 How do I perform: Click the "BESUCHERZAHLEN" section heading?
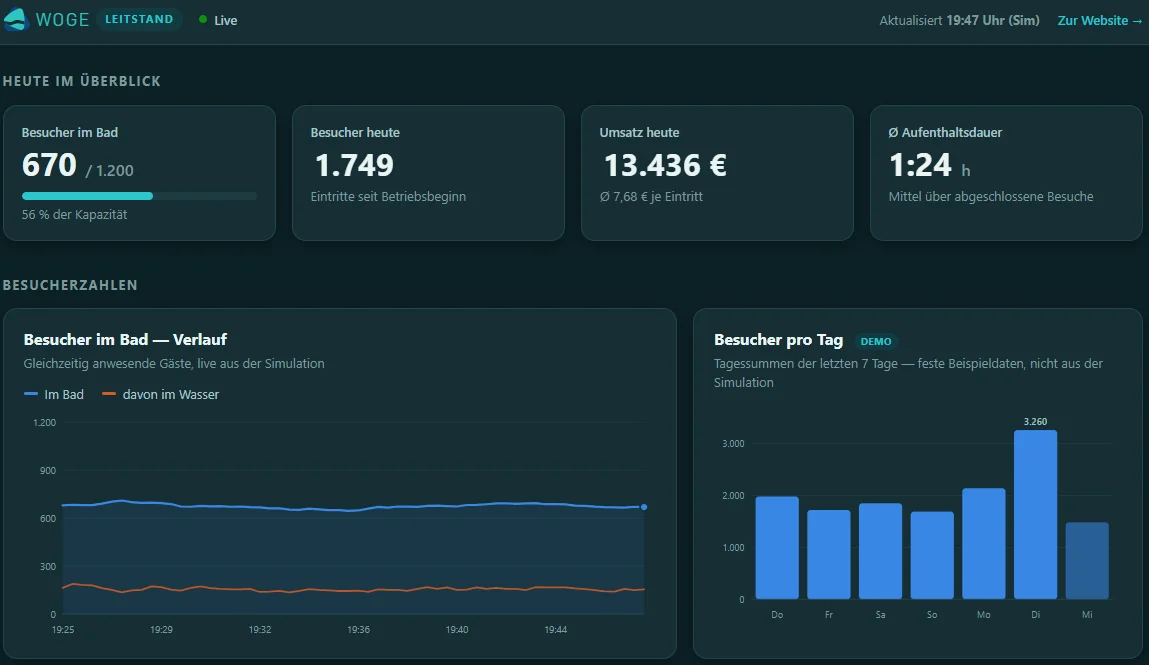point(70,285)
